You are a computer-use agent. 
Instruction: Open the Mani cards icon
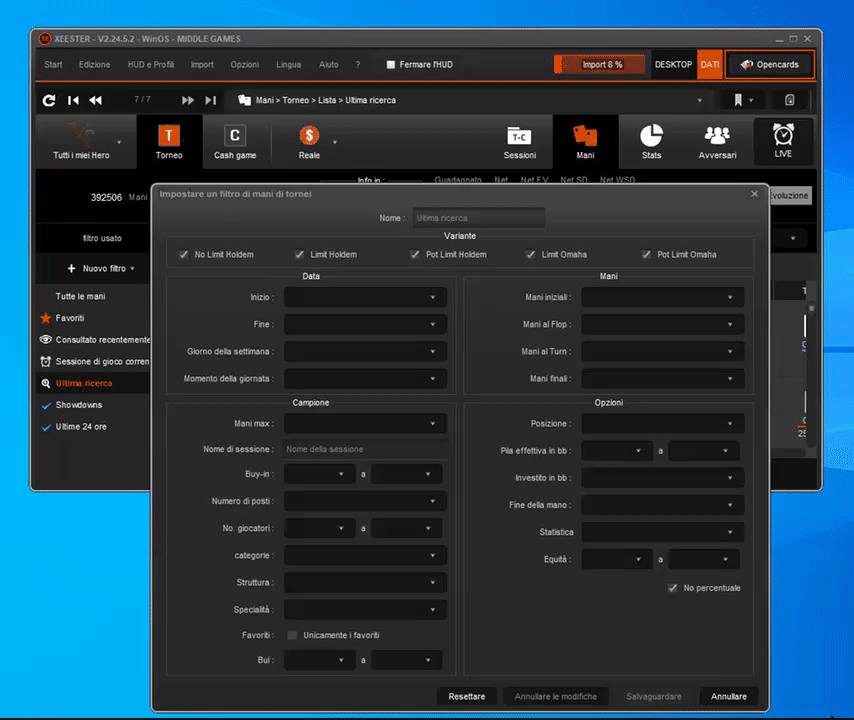coord(585,135)
